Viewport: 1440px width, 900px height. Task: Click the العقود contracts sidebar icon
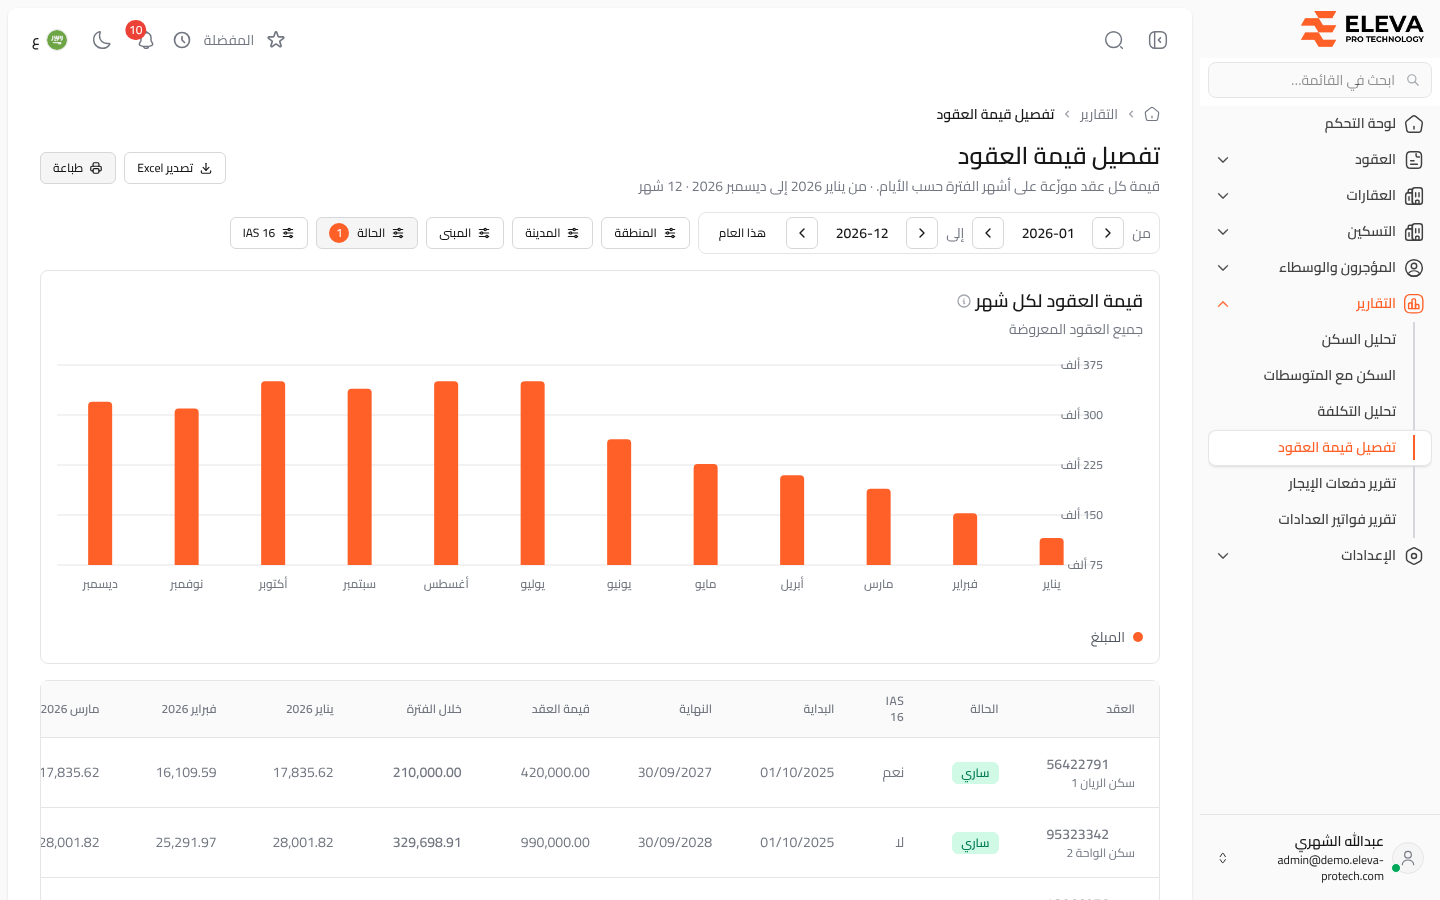(1414, 160)
